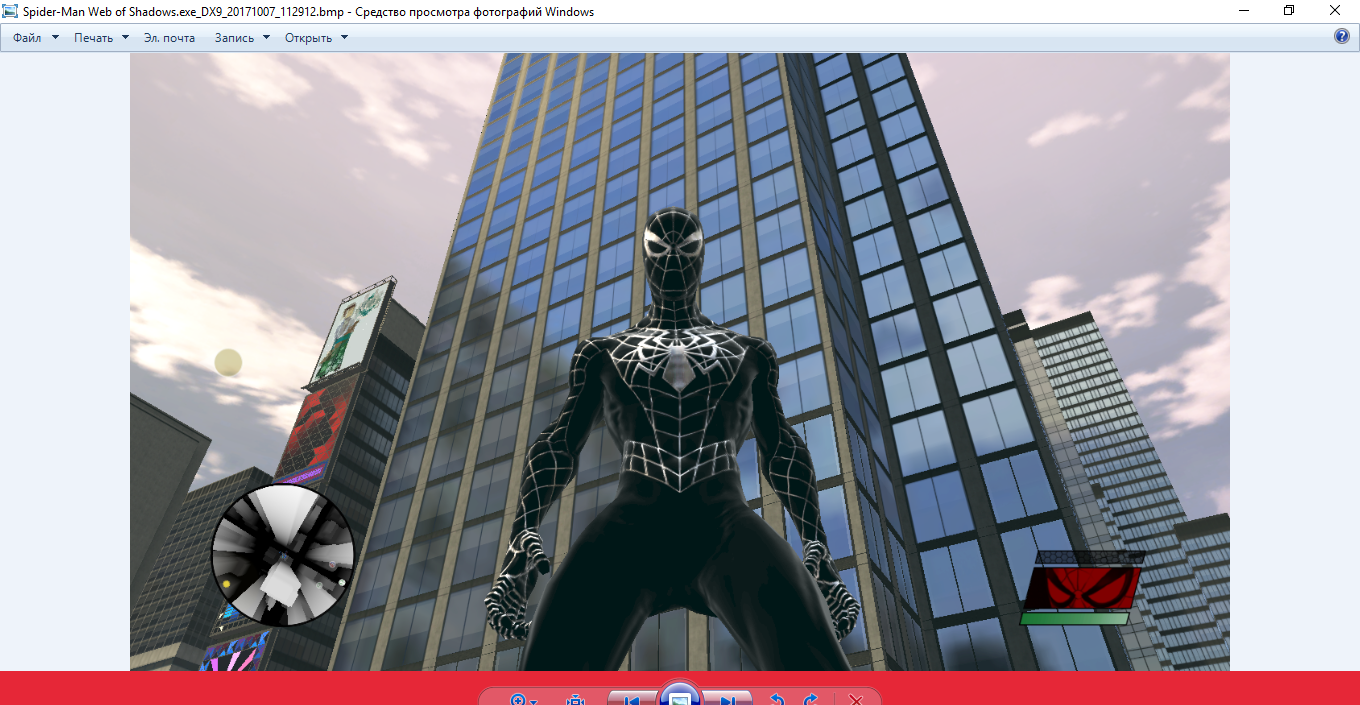Close the photo viewer window
Image resolution: width=1360 pixels, height=705 pixels.
coord(1335,11)
